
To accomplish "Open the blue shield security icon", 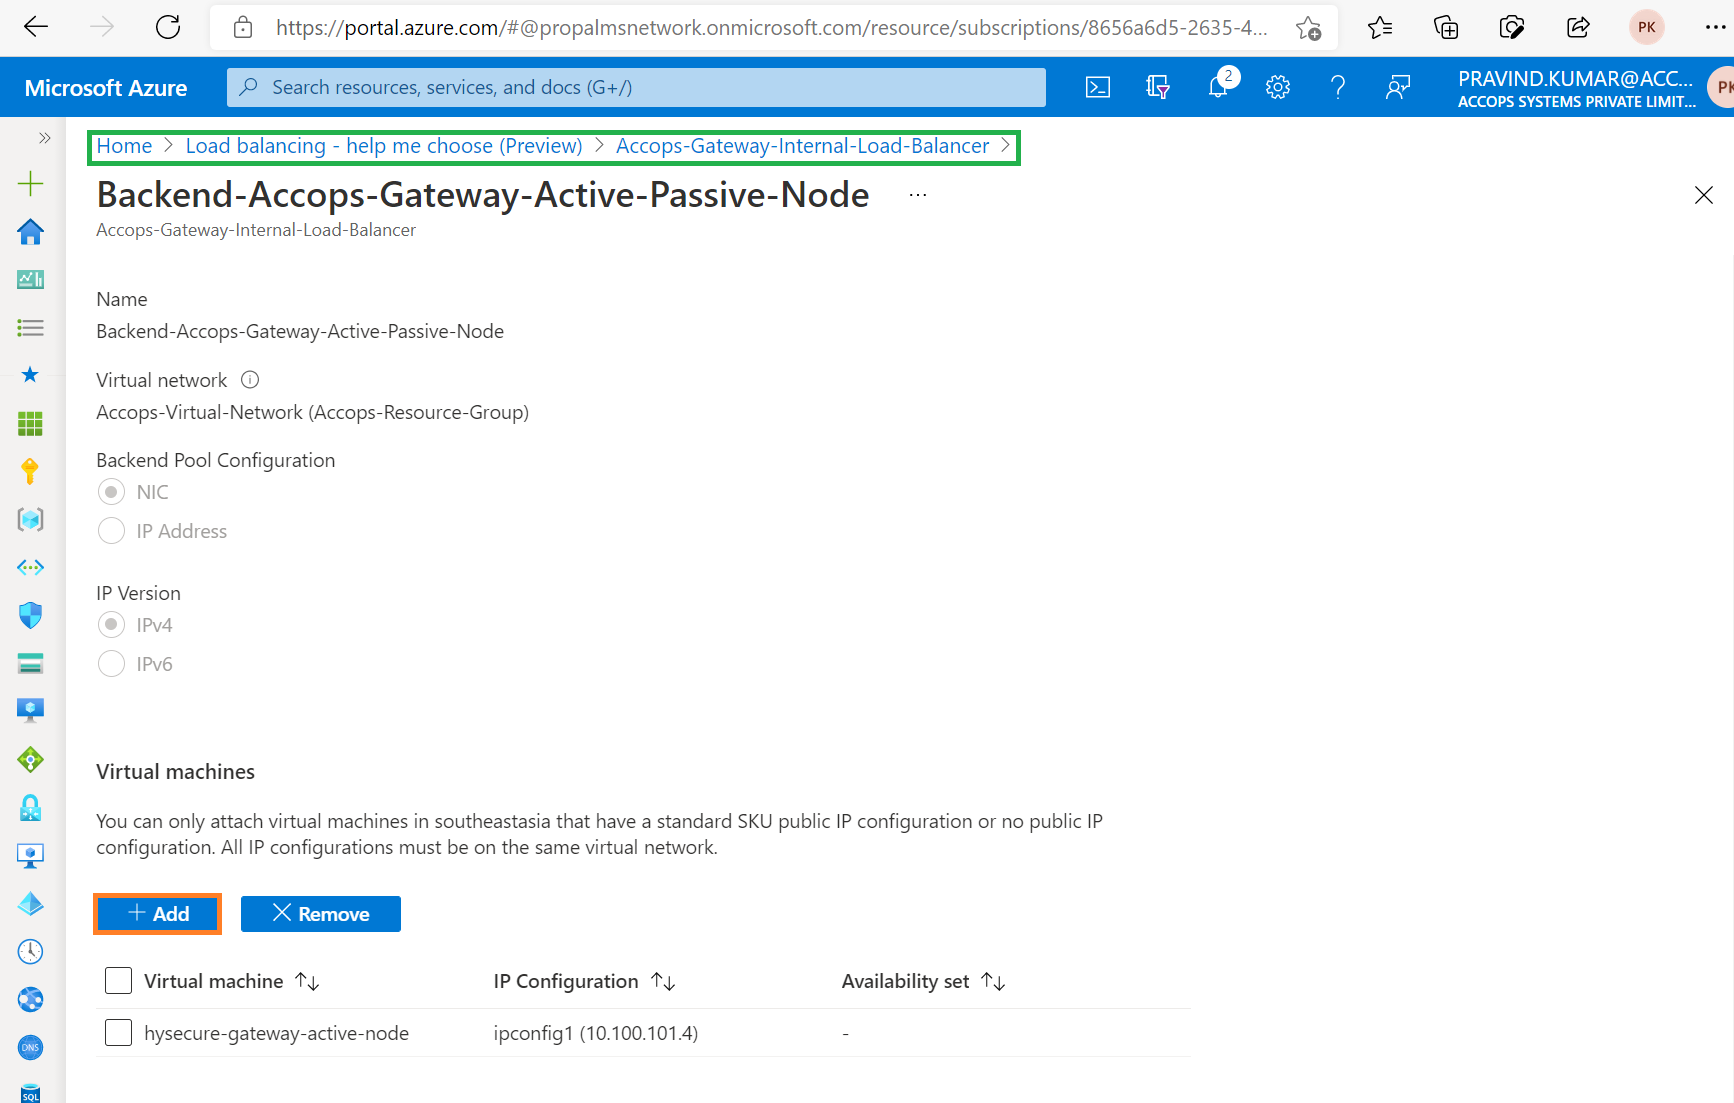I will point(31,615).
